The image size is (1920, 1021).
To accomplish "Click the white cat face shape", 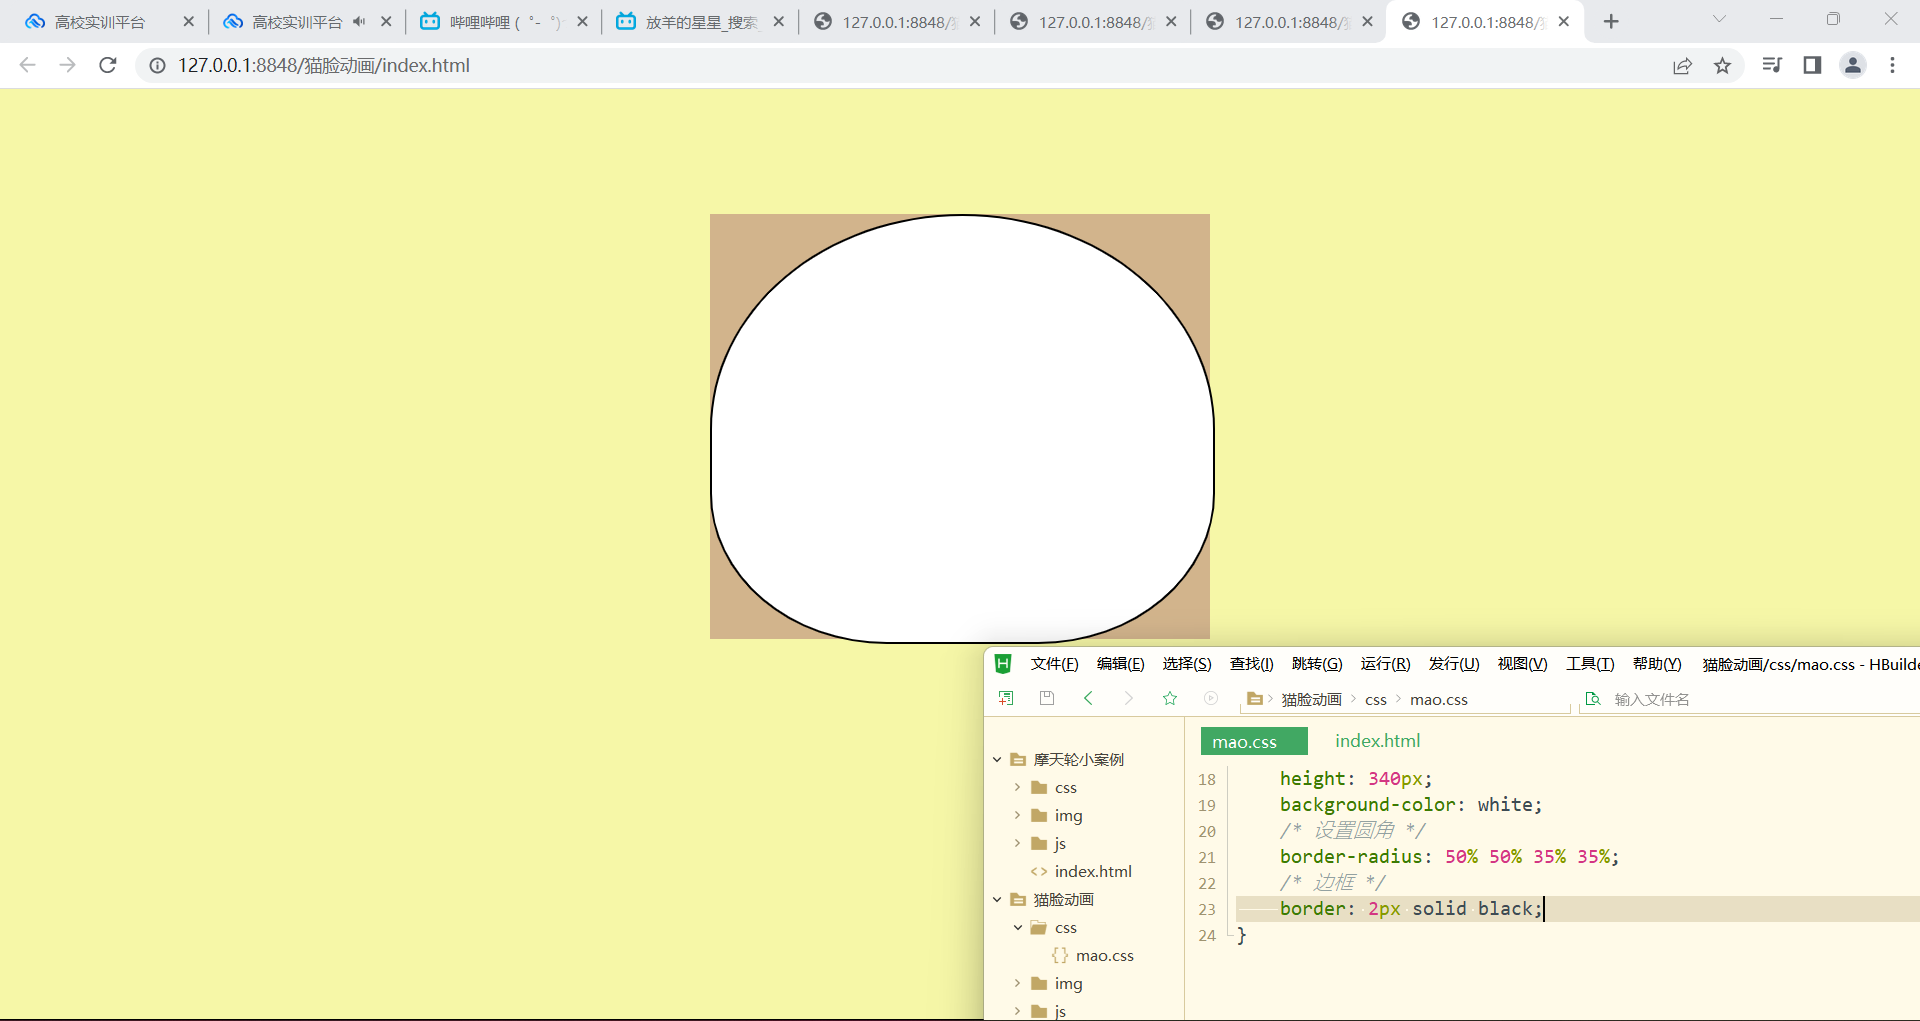I will (x=962, y=428).
